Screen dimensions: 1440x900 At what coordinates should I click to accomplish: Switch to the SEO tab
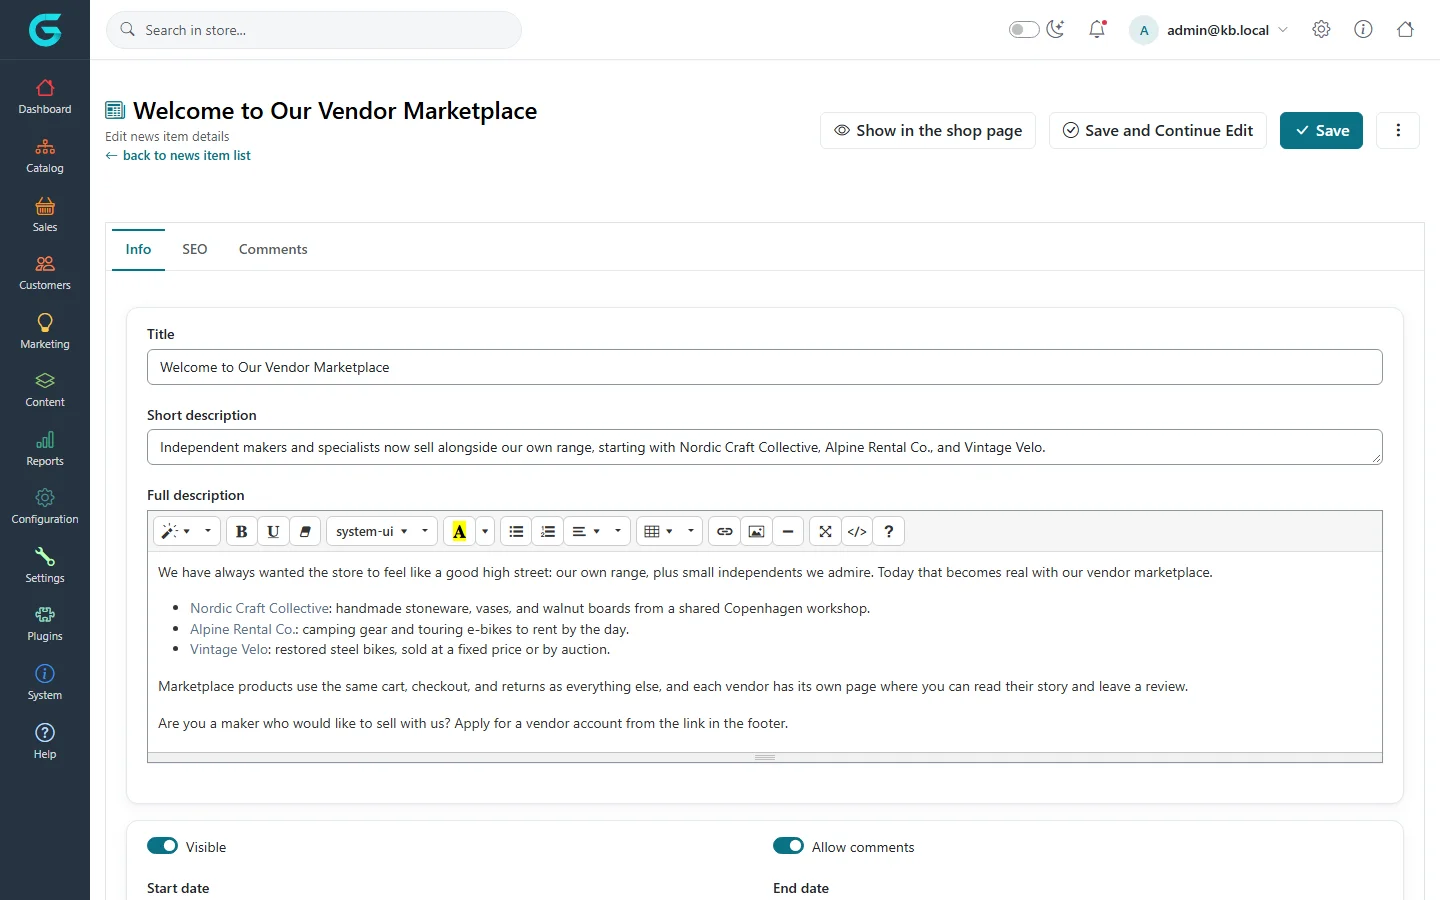point(195,249)
